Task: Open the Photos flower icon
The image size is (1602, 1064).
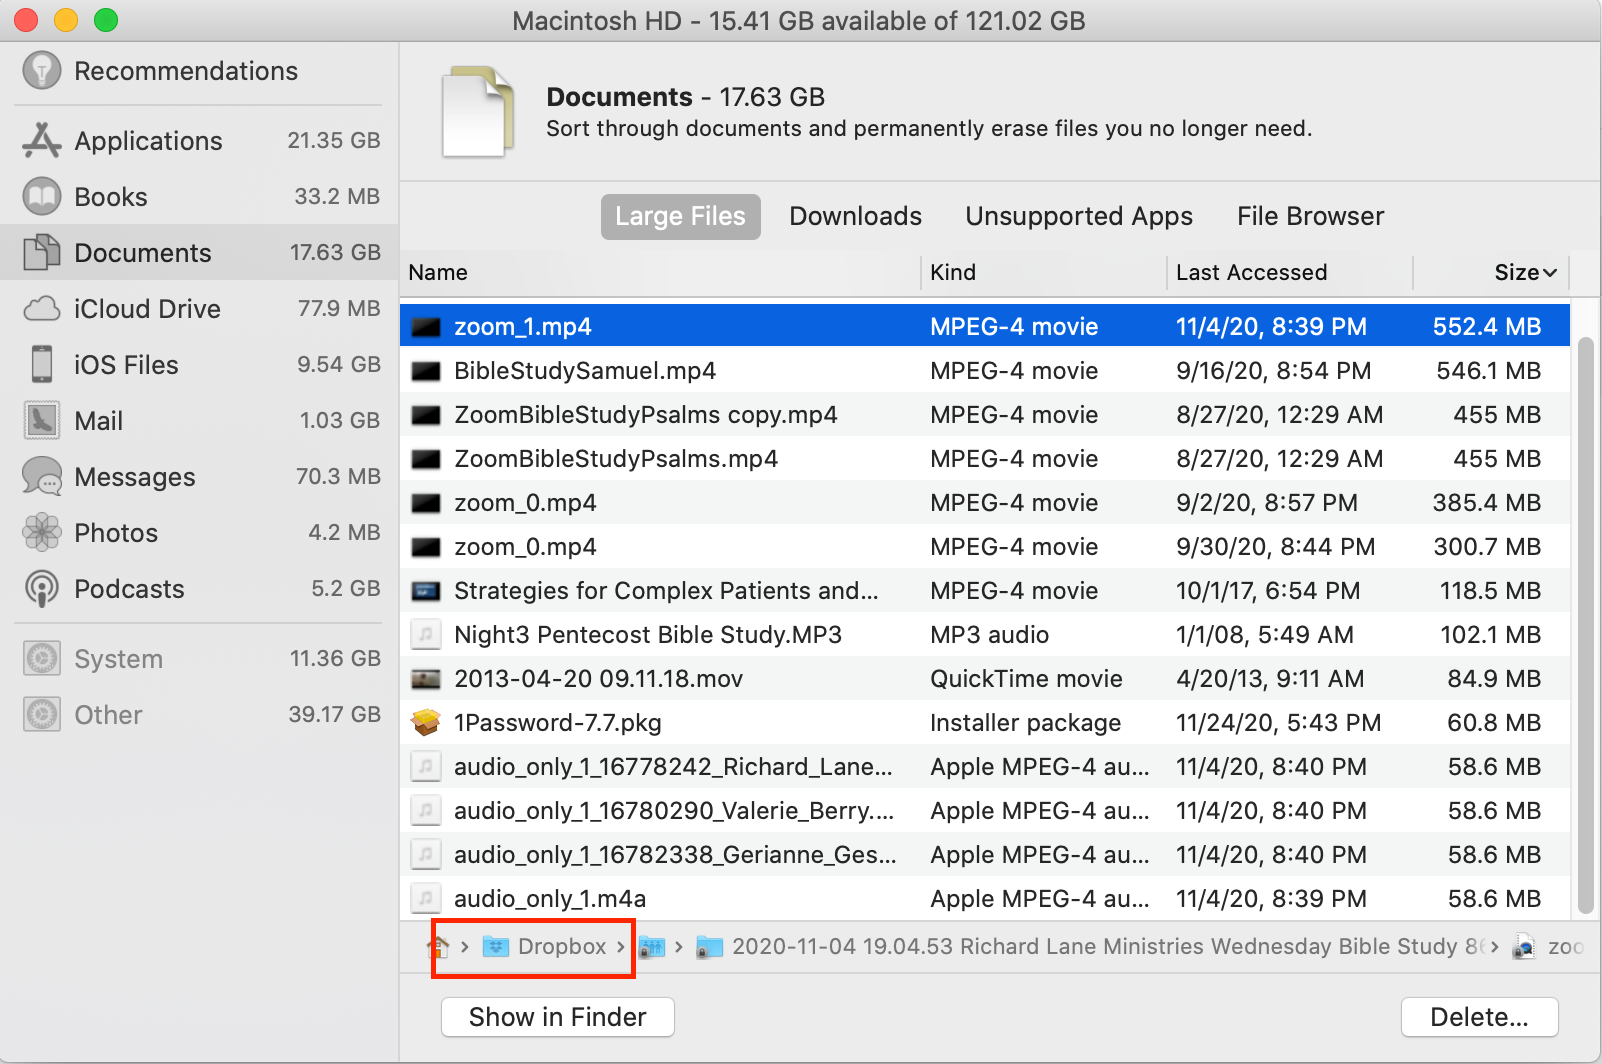Action: point(42,533)
